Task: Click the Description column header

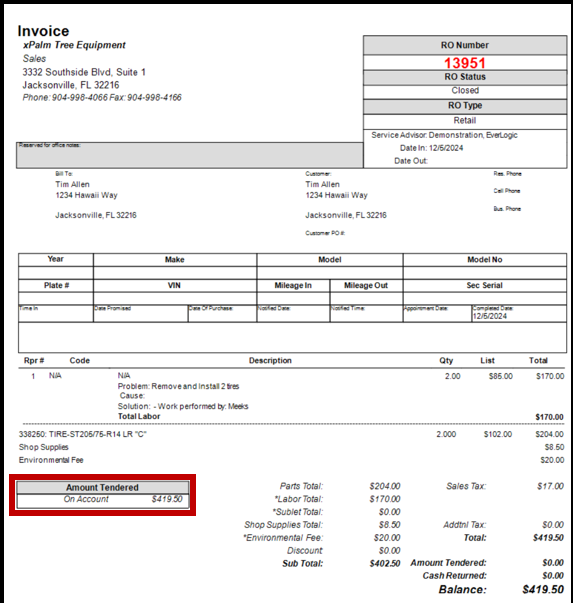Action: pos(270,361)
